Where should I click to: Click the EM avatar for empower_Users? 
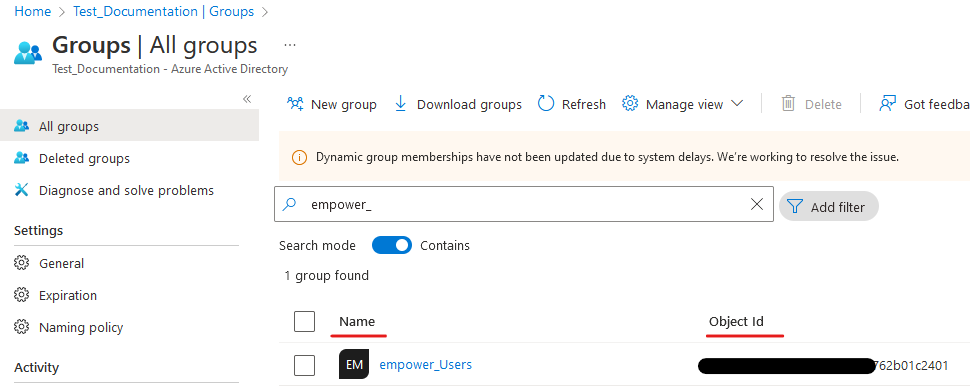pyautogui.click(x=354, y=365)
